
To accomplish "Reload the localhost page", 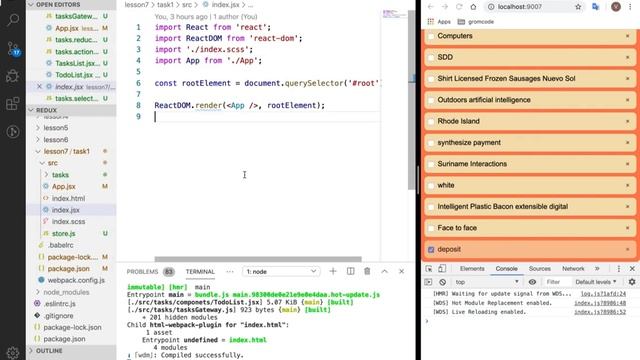I will tap(459, 7).
